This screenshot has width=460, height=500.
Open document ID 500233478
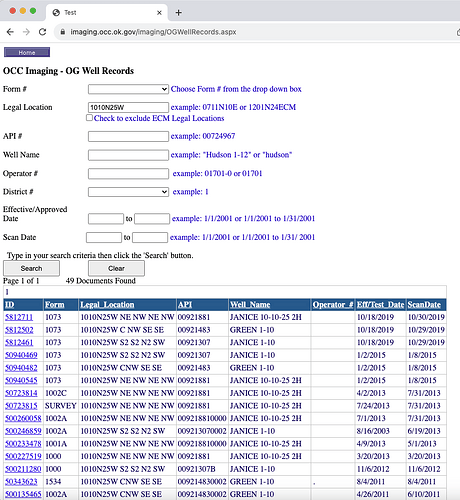(x=23, y=444)
